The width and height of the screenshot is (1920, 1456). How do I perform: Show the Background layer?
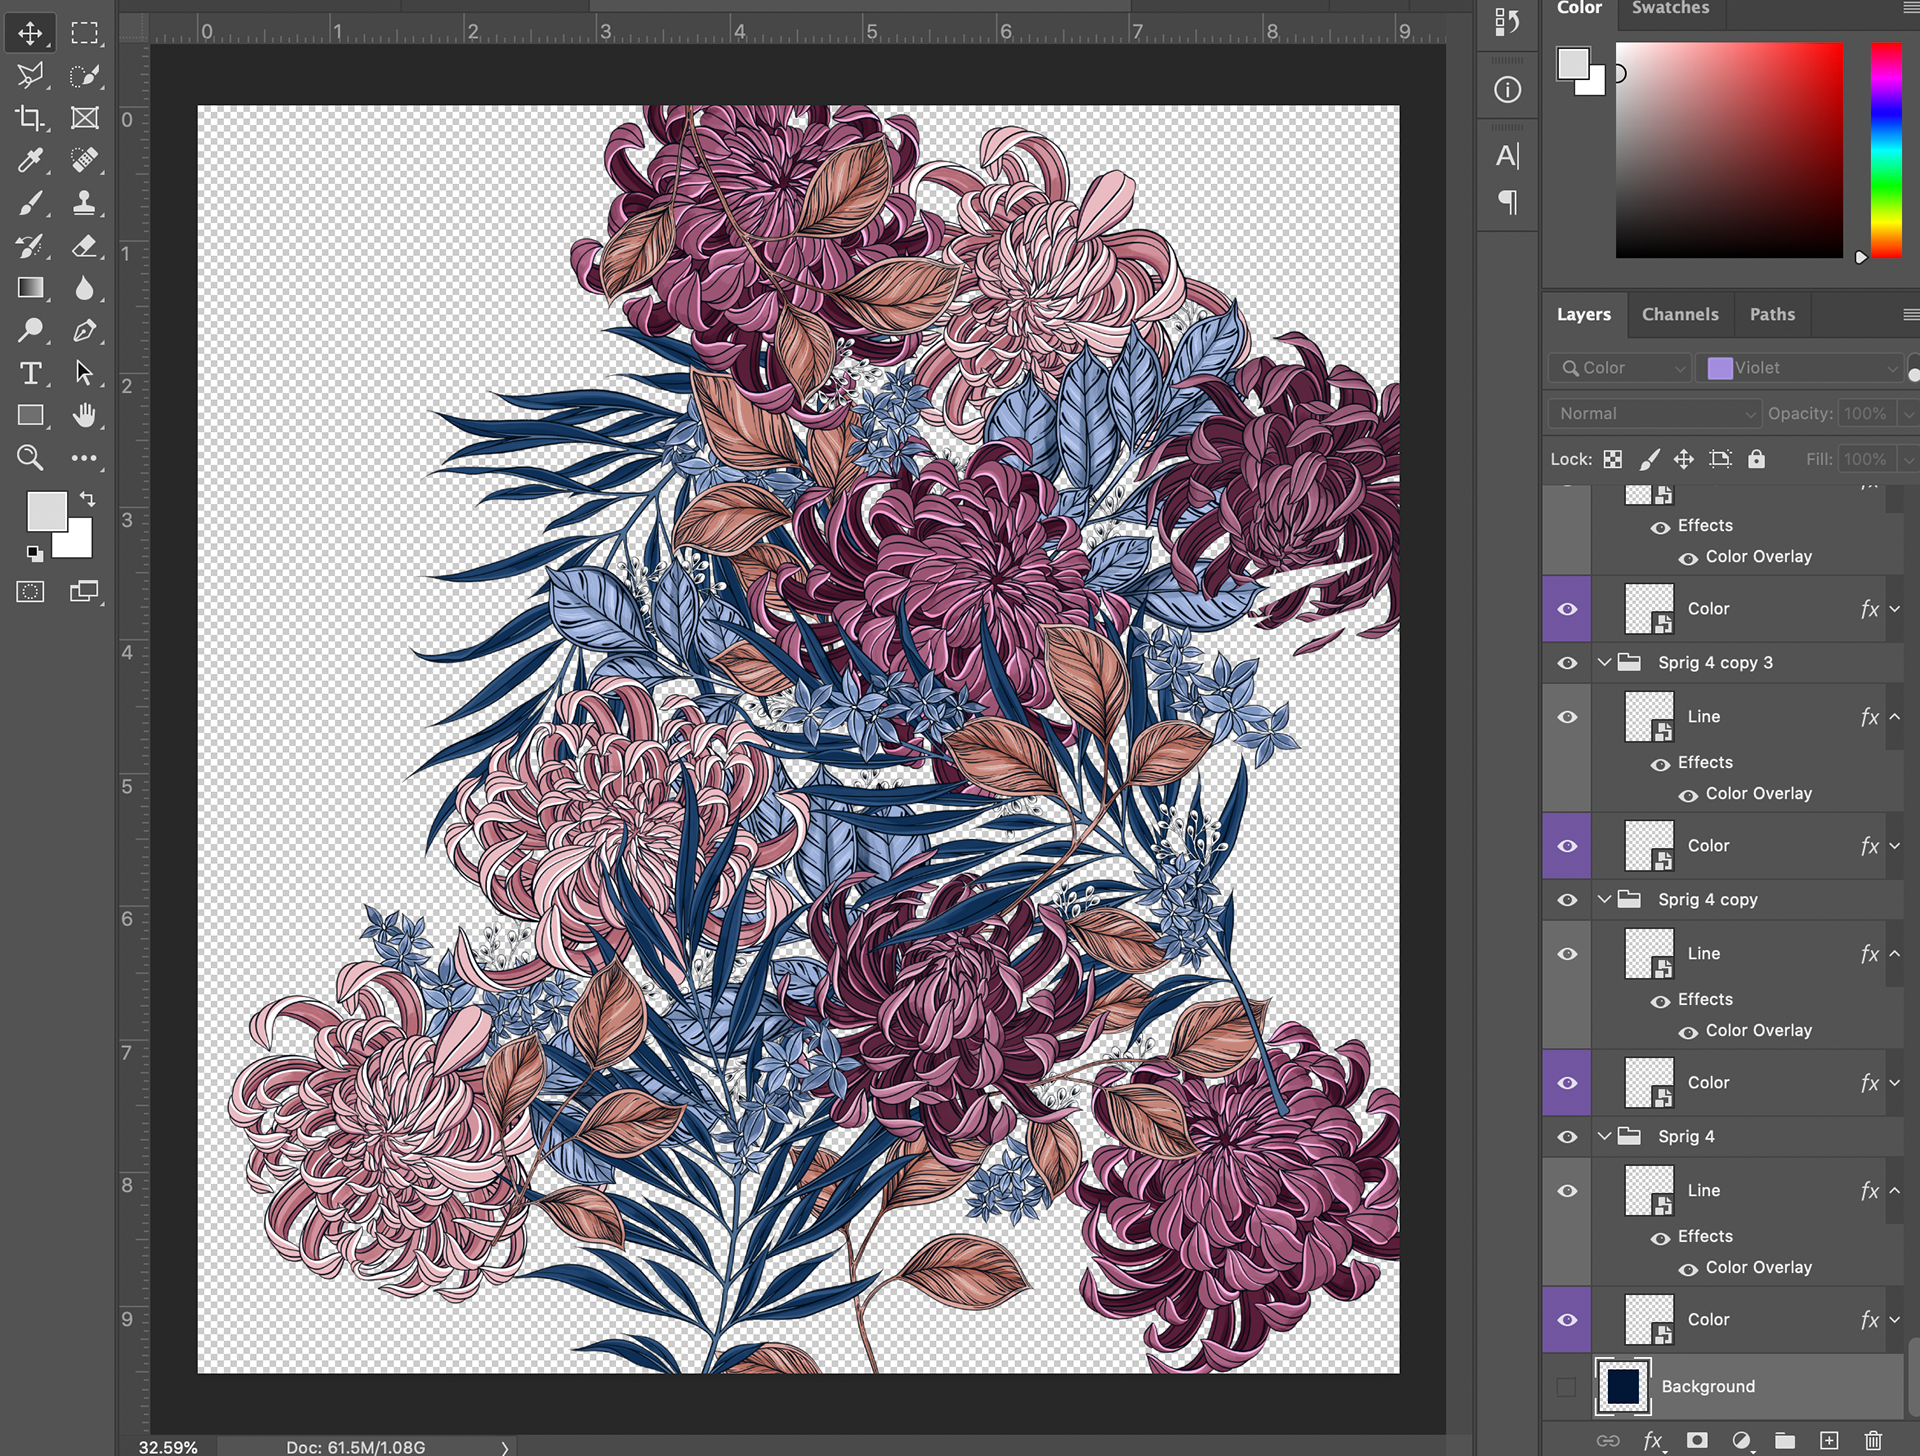click(1566, 1386)
